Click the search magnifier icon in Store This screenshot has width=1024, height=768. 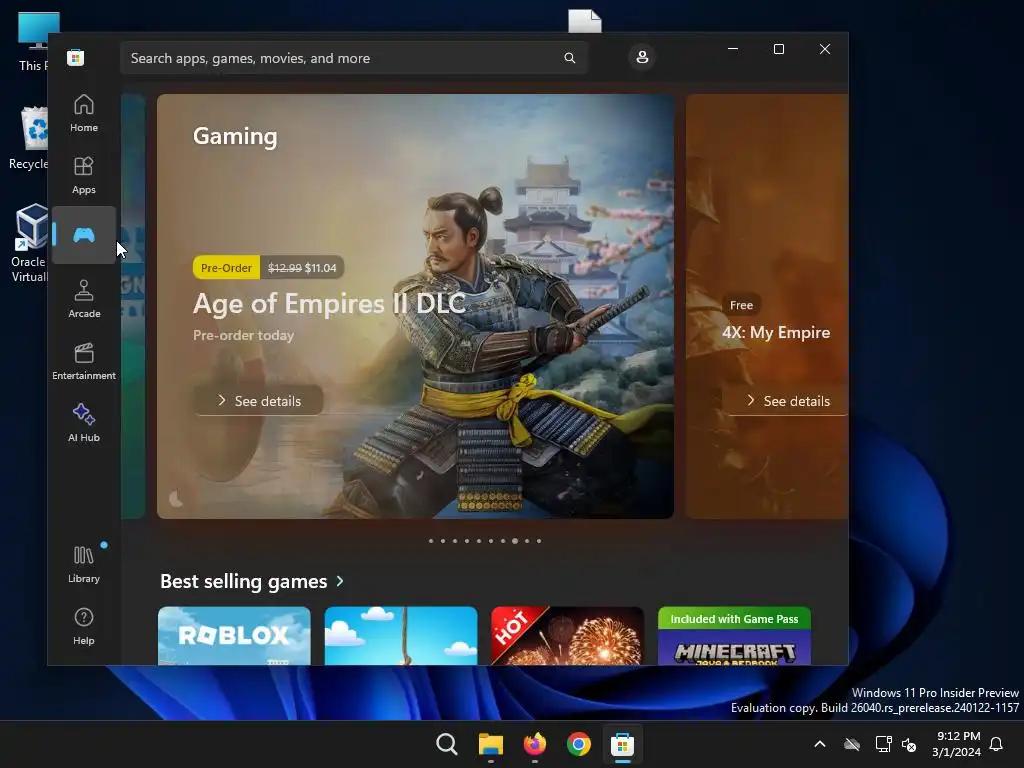(x=569, y=58)
